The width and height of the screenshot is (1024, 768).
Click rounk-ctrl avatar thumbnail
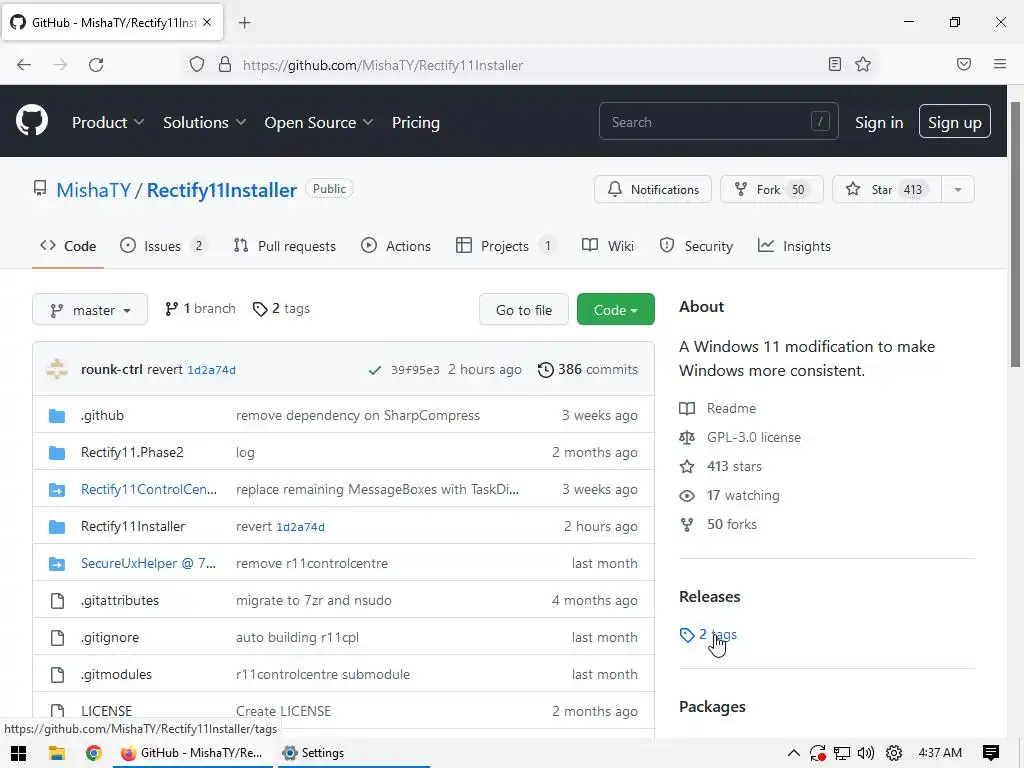pyautogui.click(x=57, y=369)
